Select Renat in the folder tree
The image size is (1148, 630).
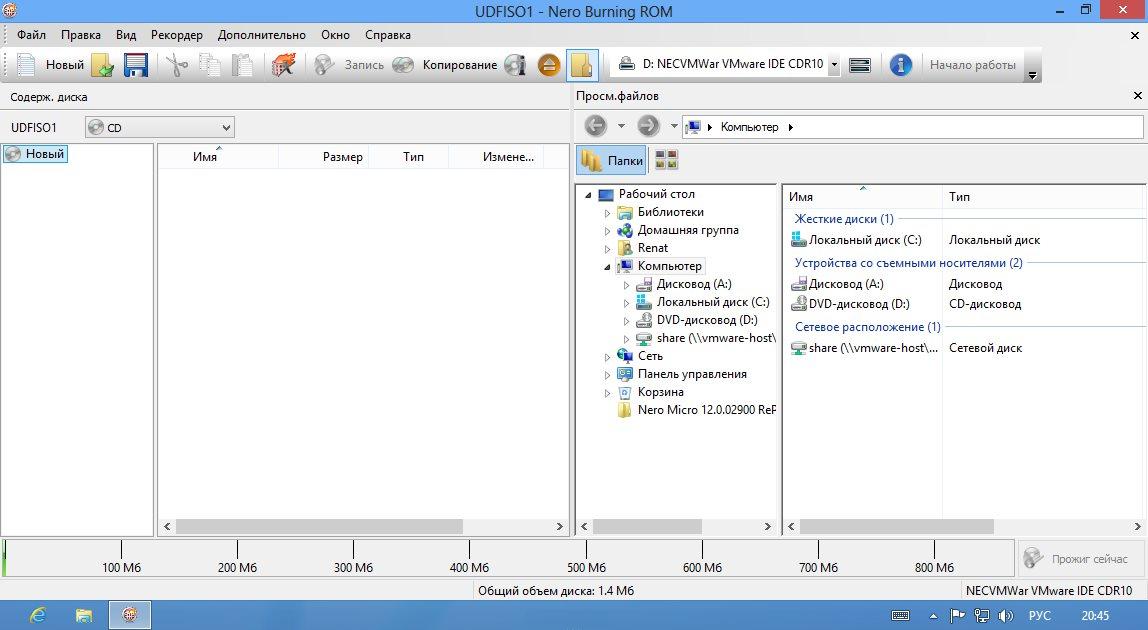coord(652,248)
